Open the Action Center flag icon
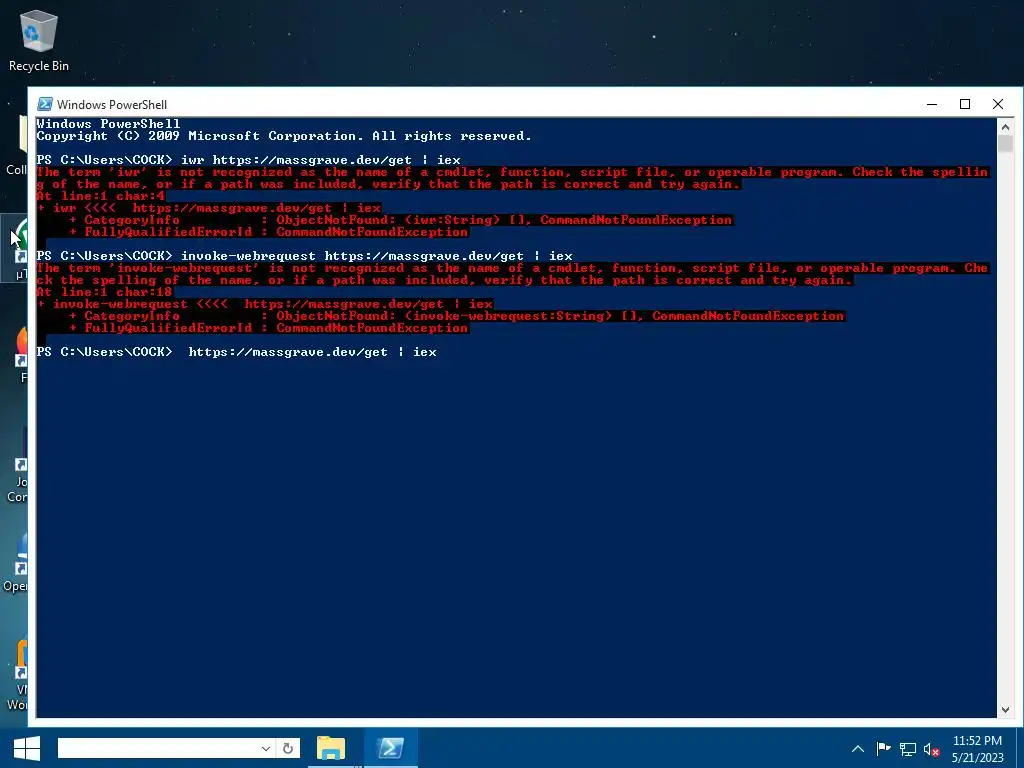Image resolution: width=1024 pixels, height=768 pixels. point(883,749)
